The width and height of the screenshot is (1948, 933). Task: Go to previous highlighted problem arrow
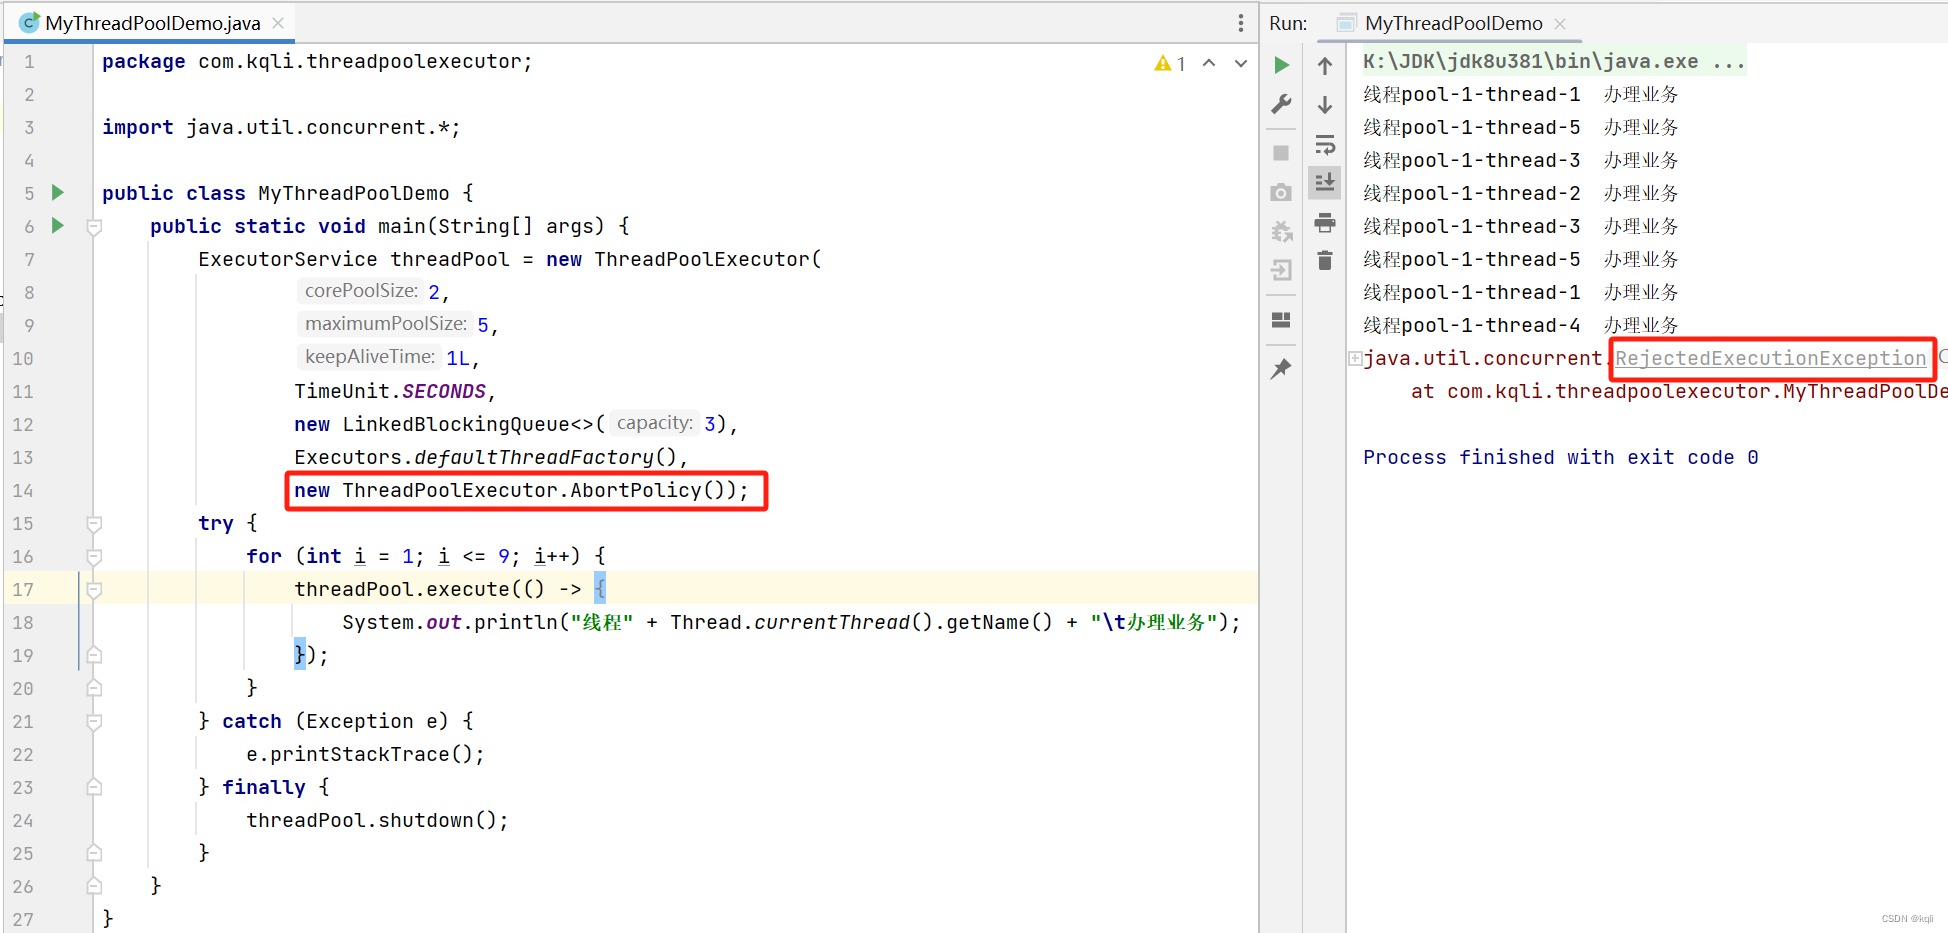pyautogui.click(x=1209, y=63)
